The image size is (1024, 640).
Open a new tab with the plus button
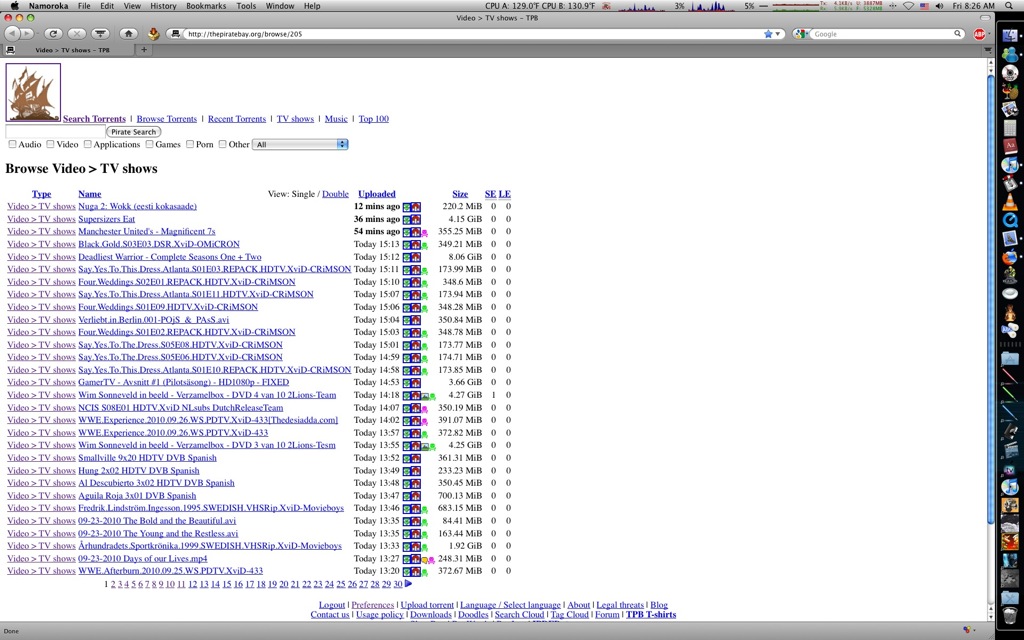144,50
